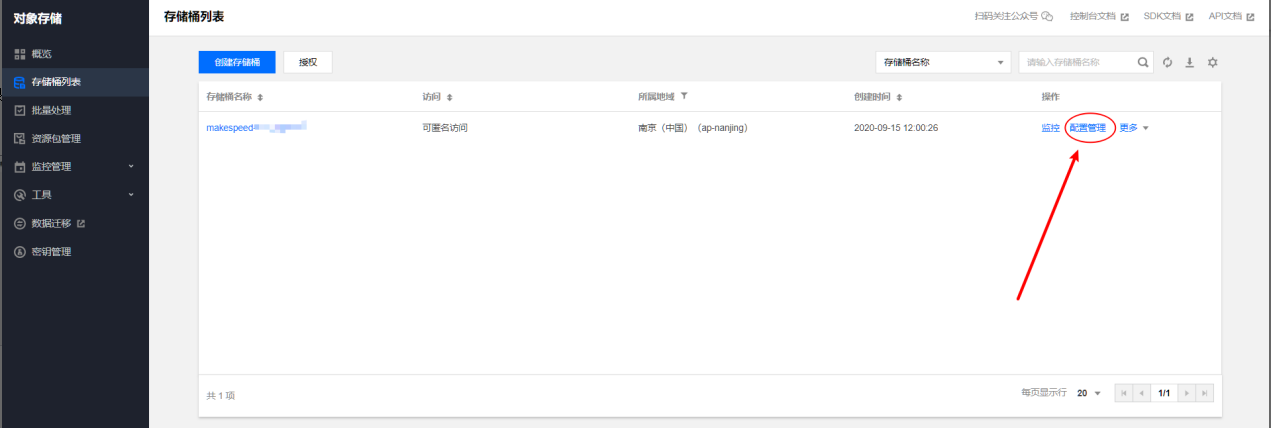Select 存储桶列表 in the sidebar
The image size is (1271, 428).
(74, 82)
